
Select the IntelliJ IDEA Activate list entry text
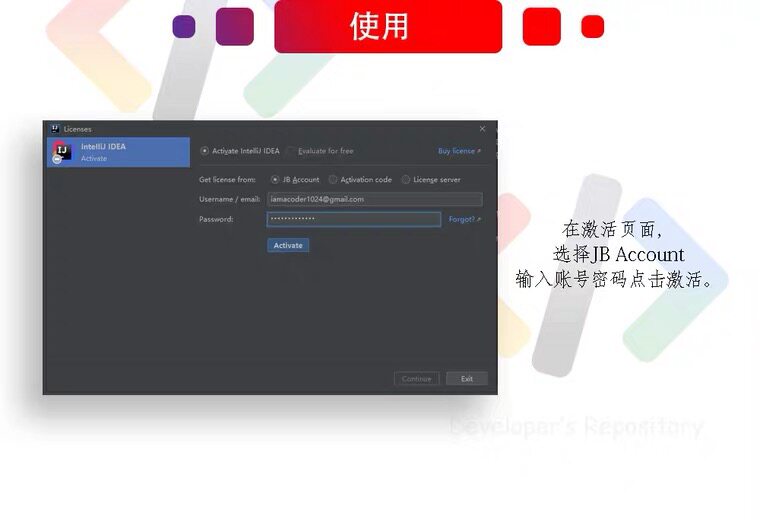(103, 152)
